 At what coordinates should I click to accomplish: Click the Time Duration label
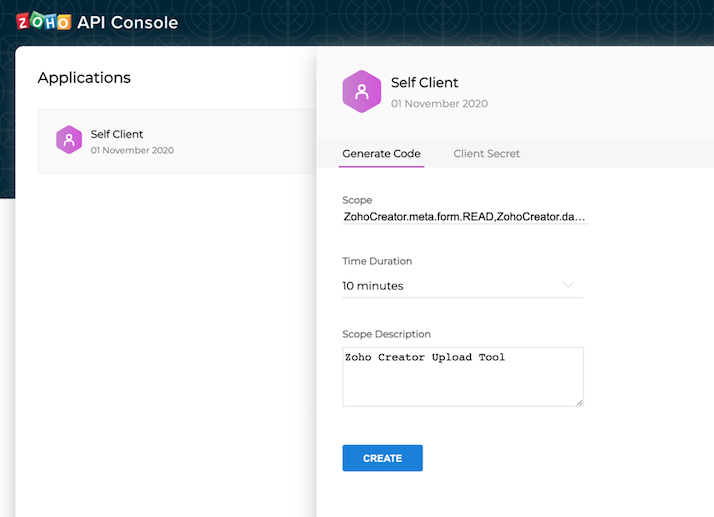point(377,261)
